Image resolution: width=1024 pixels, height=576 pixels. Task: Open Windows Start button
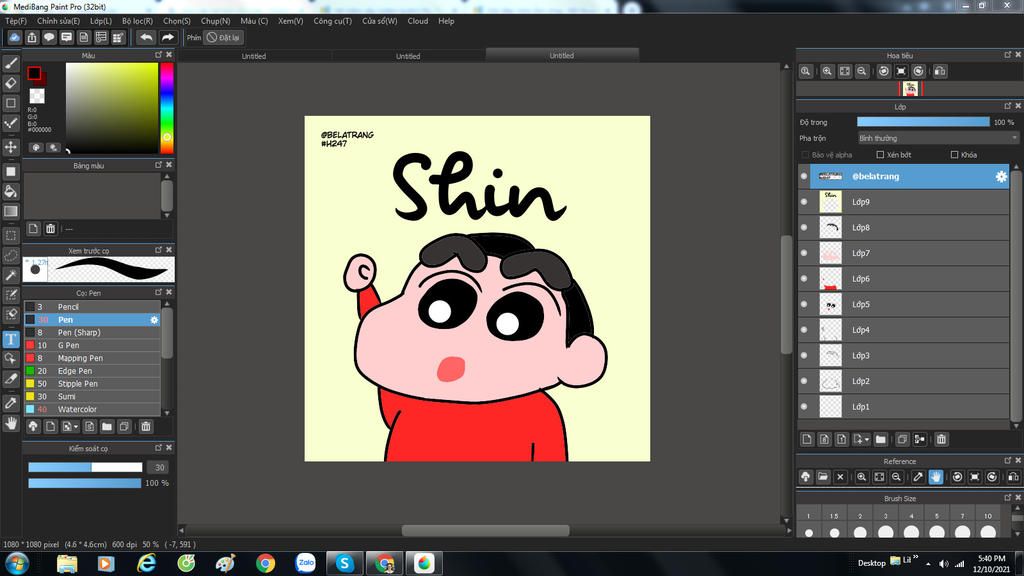coord(16,563)
